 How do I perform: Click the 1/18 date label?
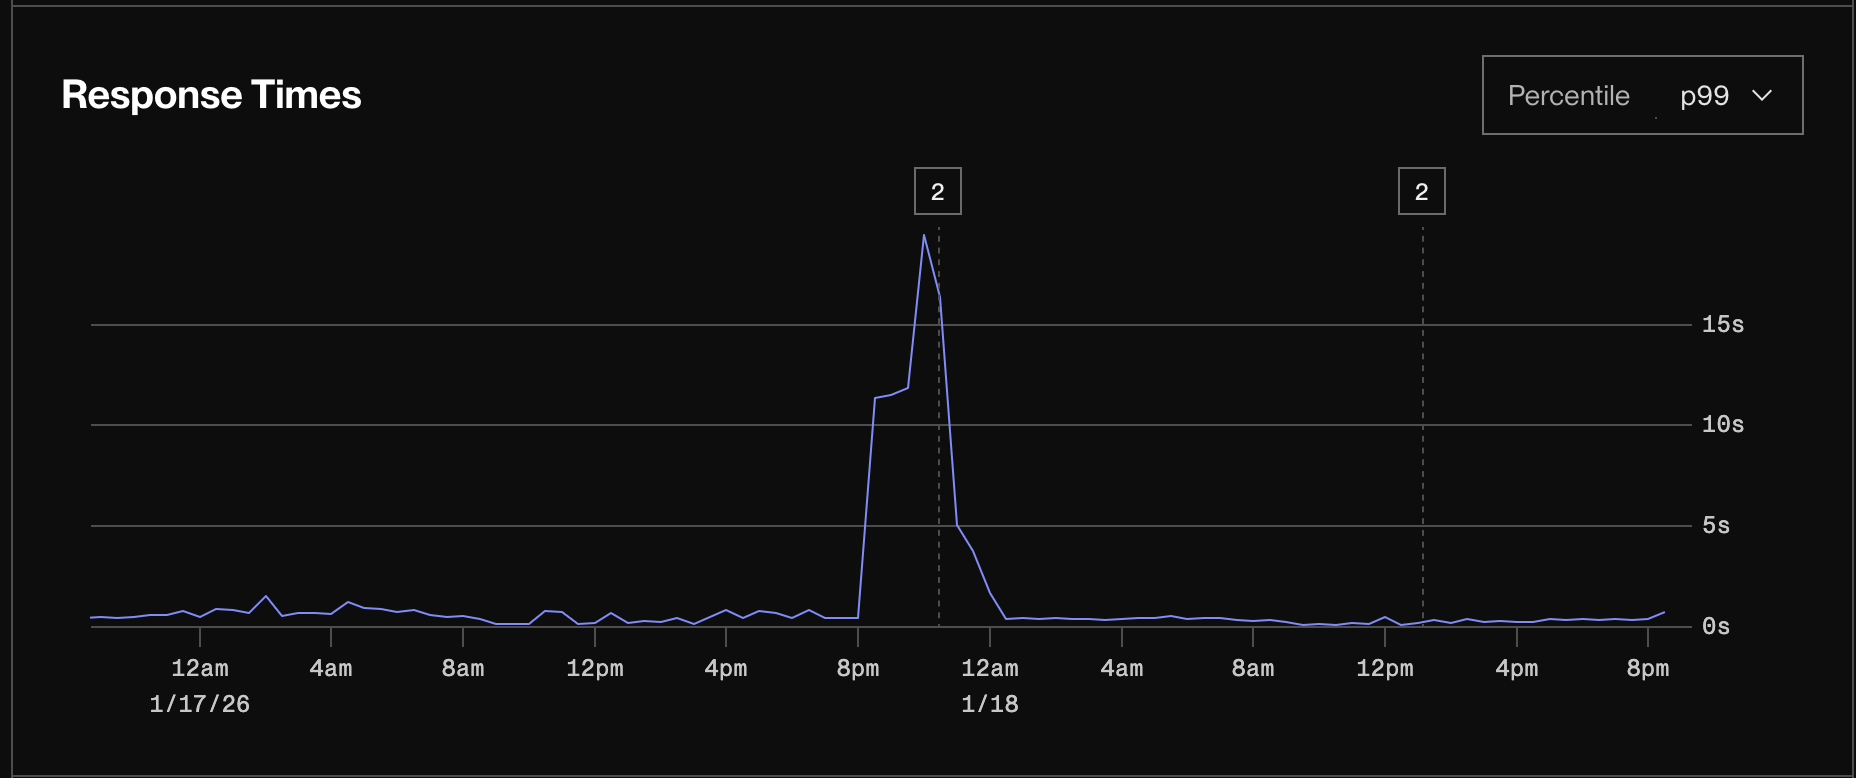tap(989, 704)
